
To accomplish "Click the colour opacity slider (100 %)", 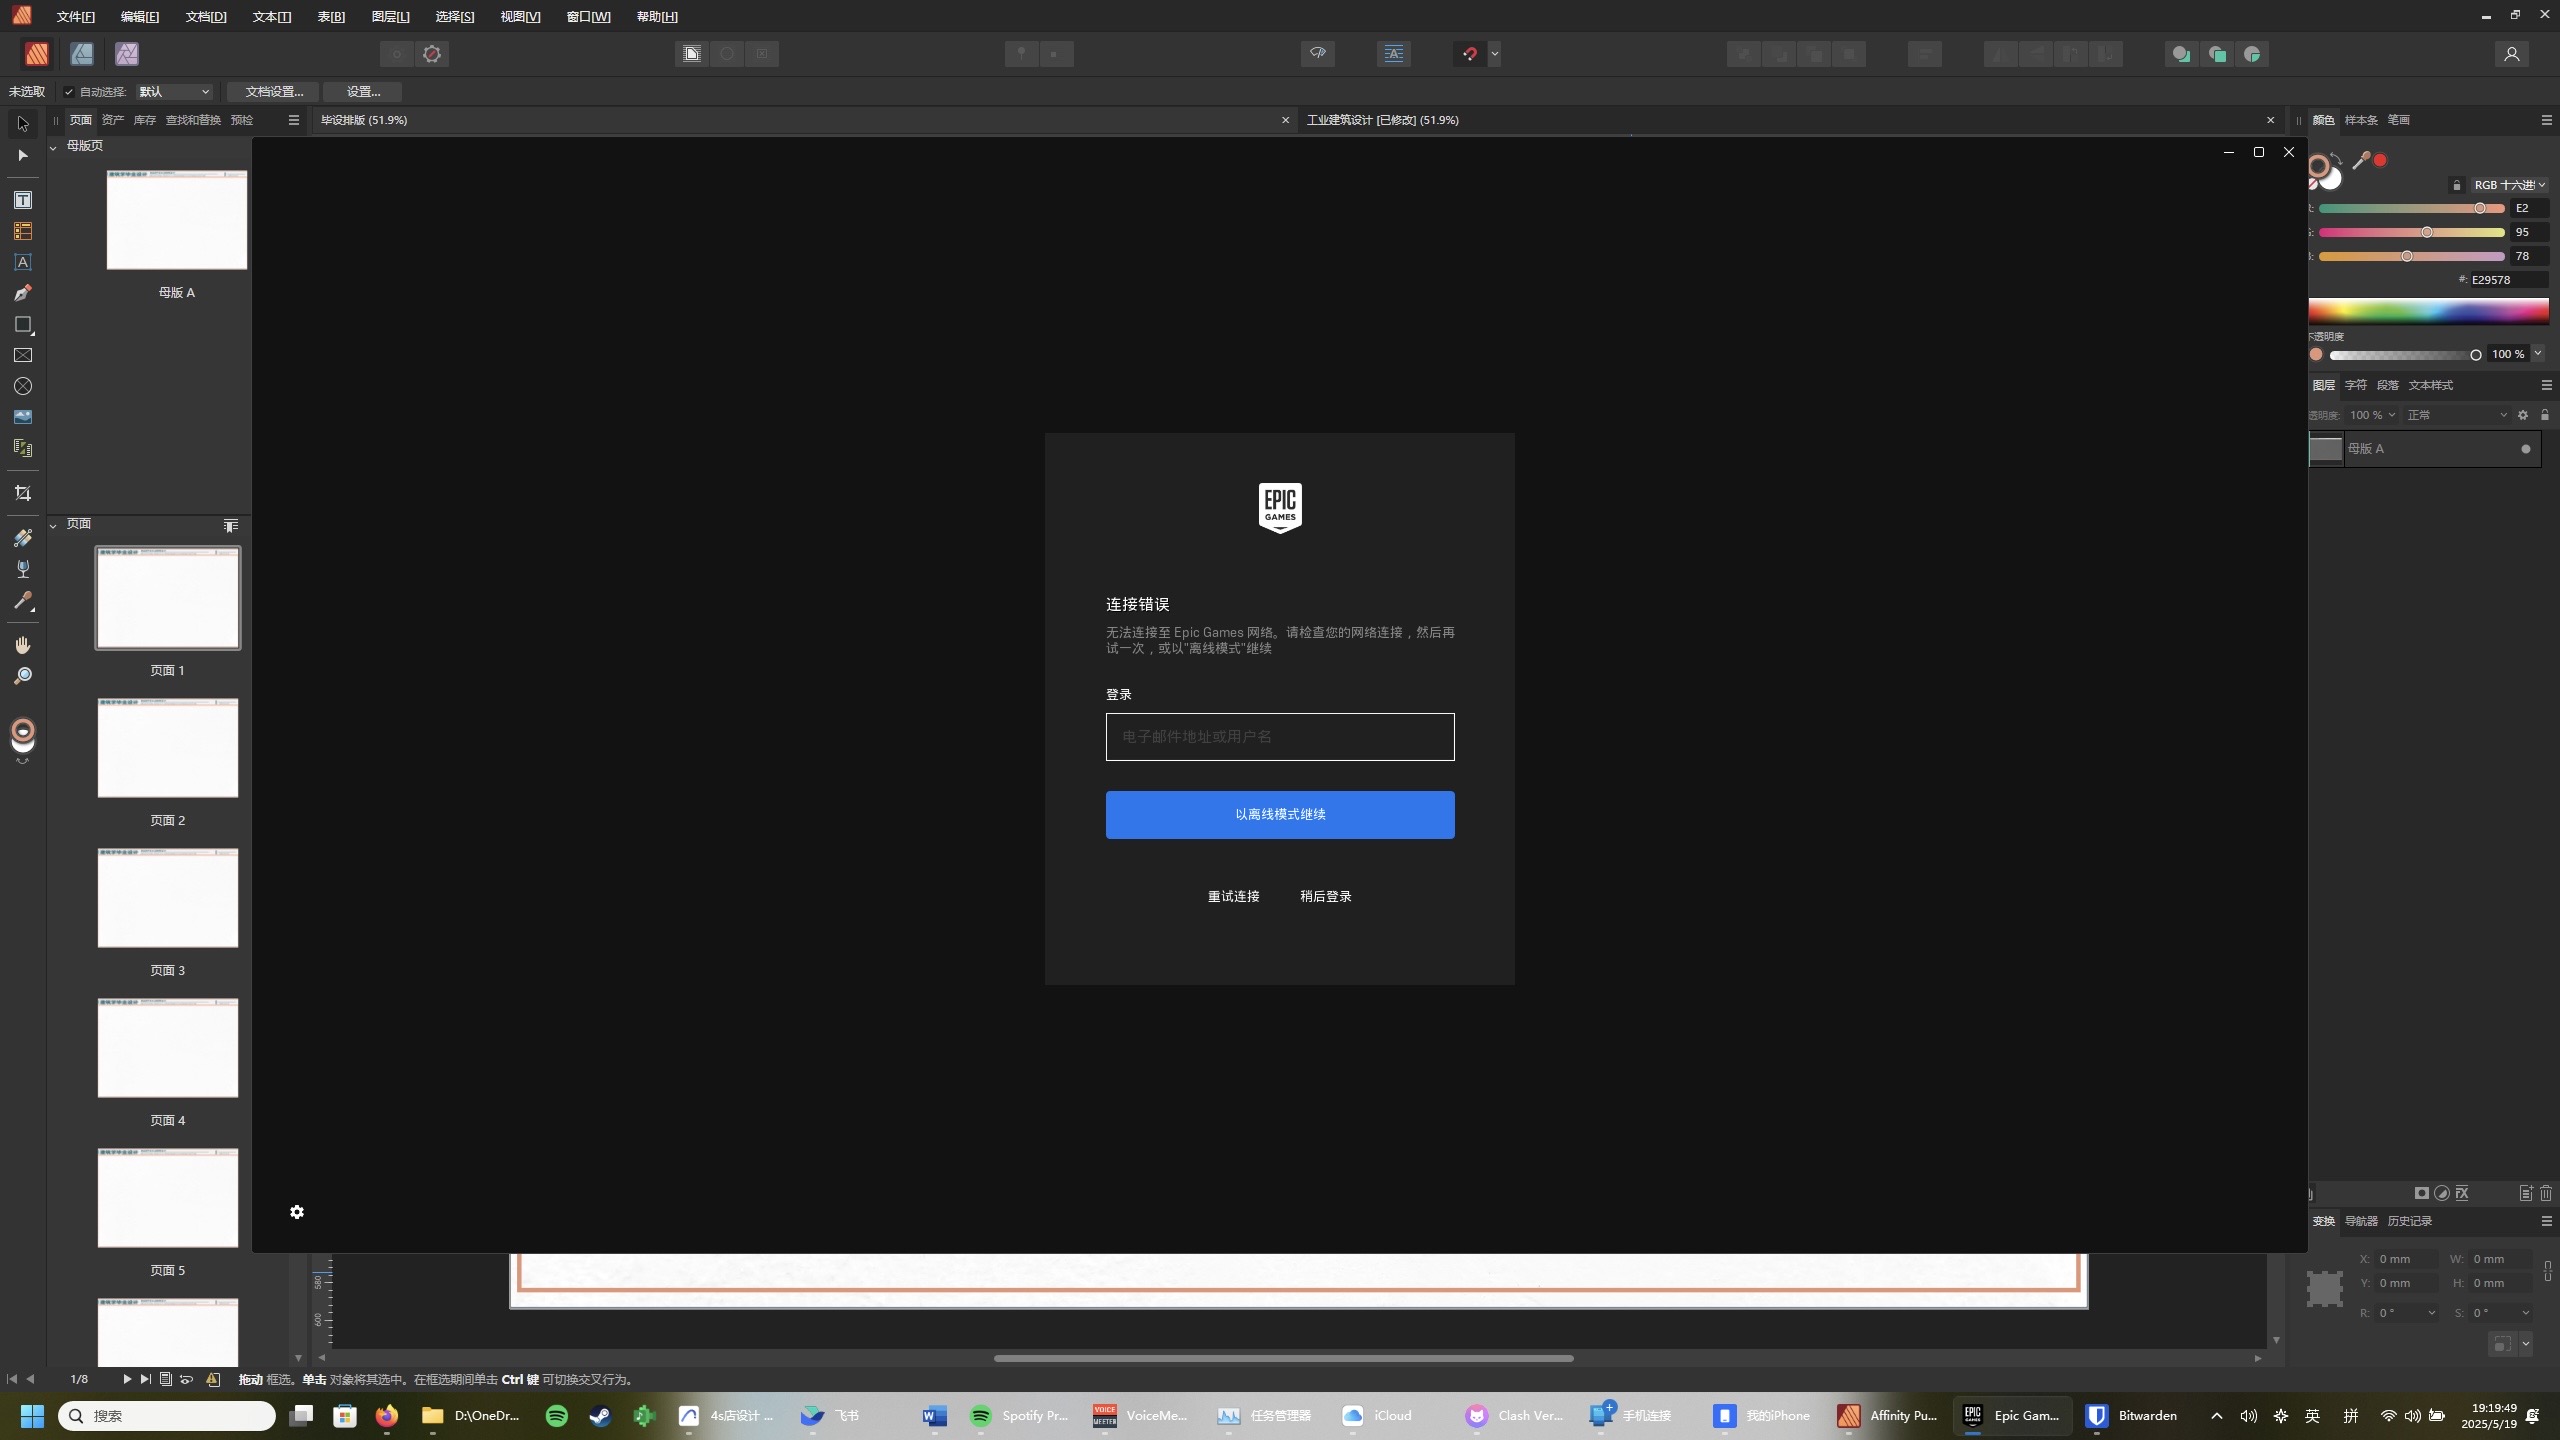I will tap(2405, 355).
